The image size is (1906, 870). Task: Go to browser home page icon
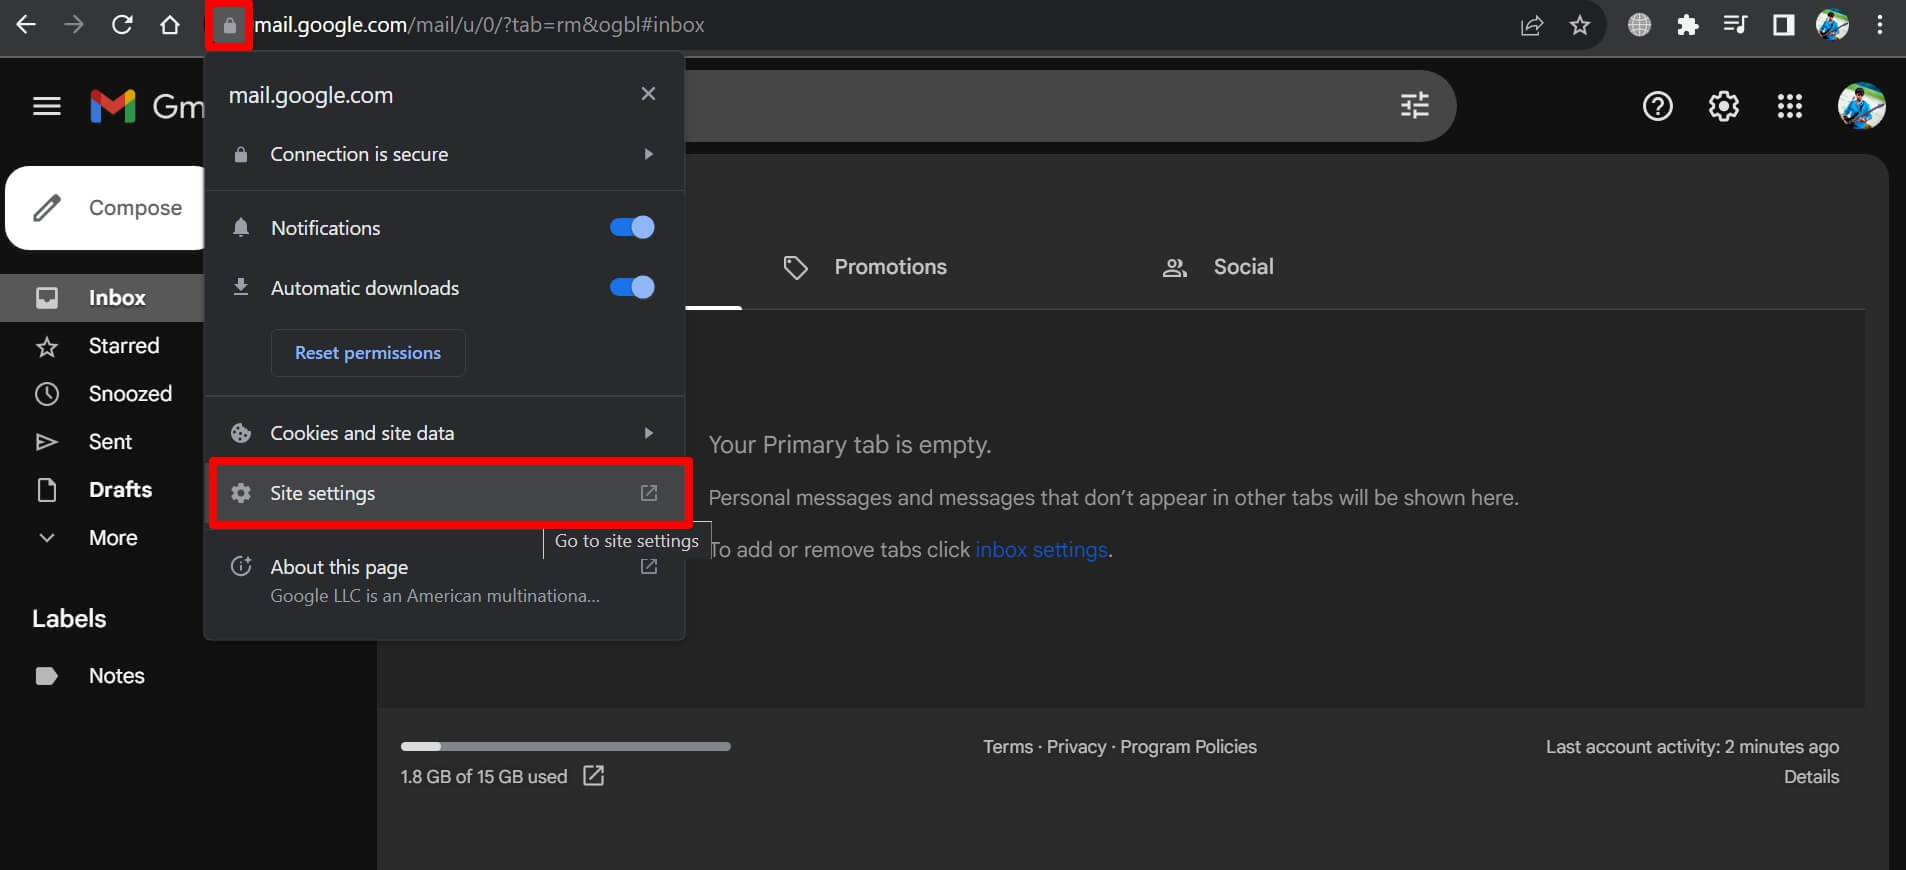pos(170,25)
